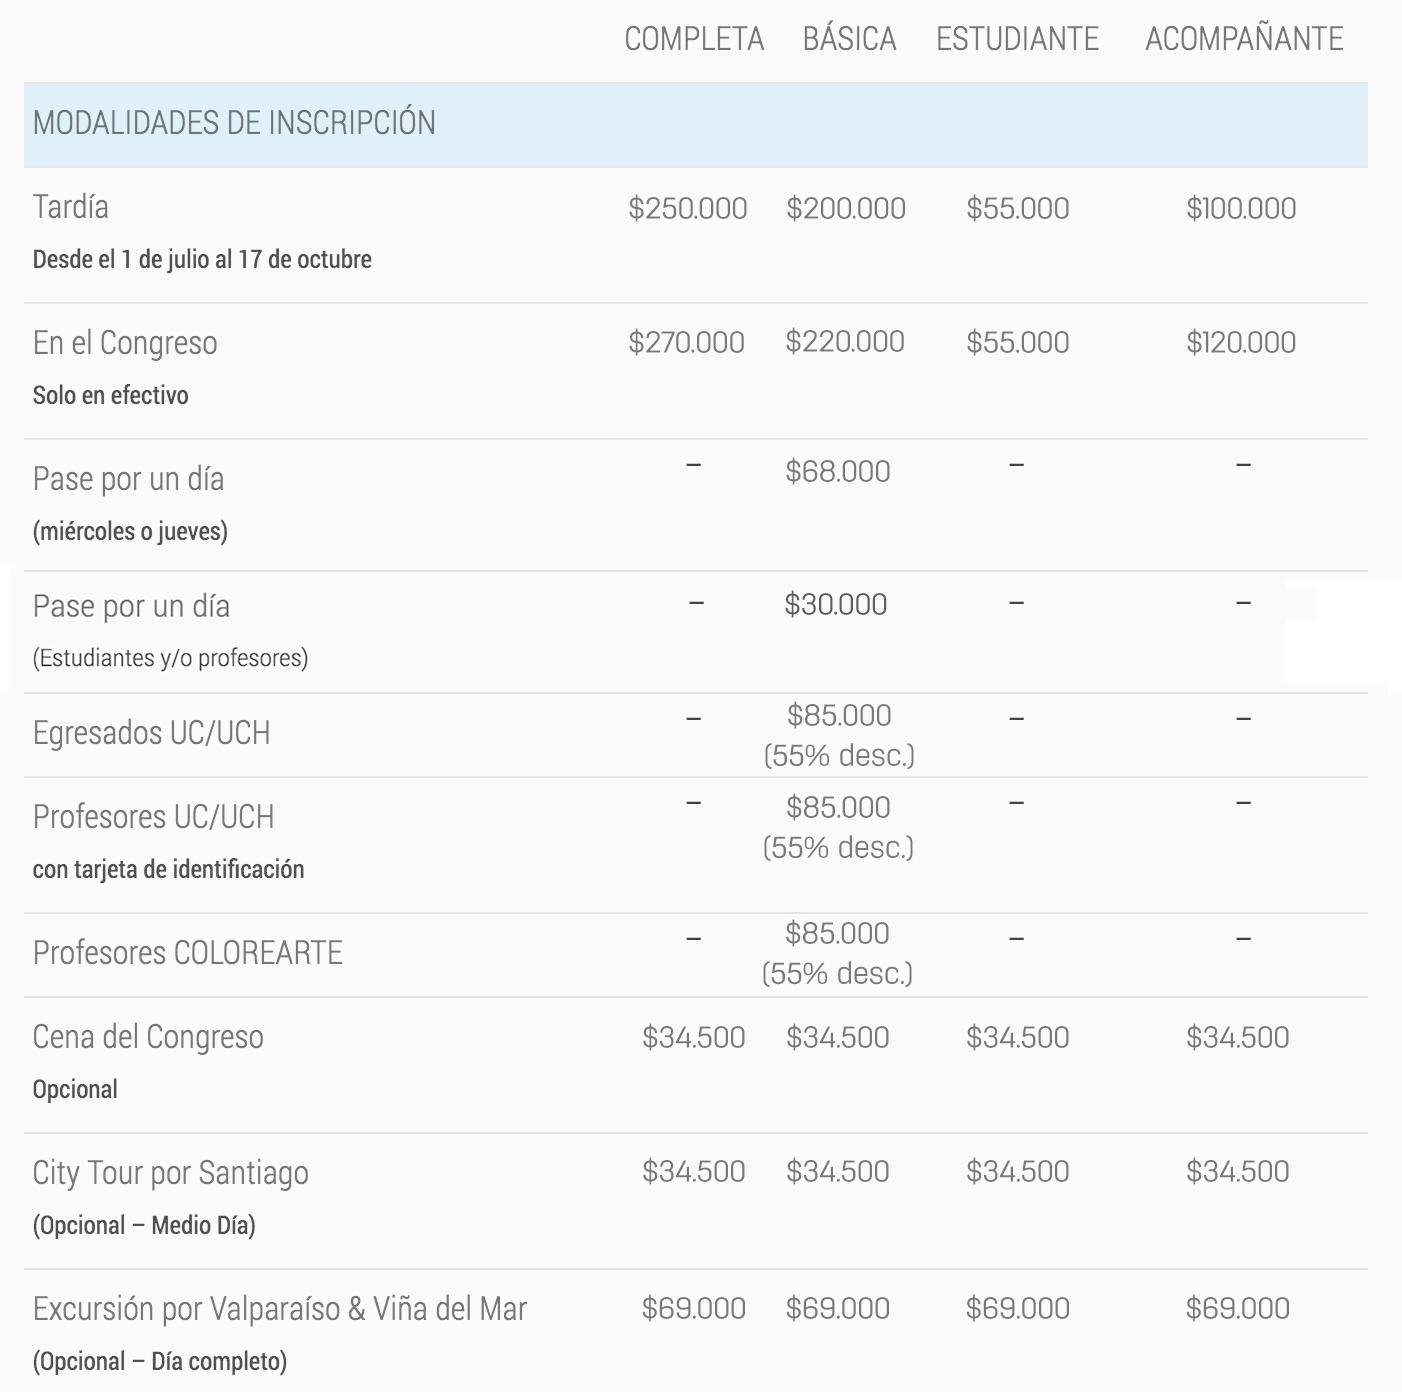Screen dimensions: 1402x1392
Task: Click the $120.000 price
Action: click(x=1241, y=342)
